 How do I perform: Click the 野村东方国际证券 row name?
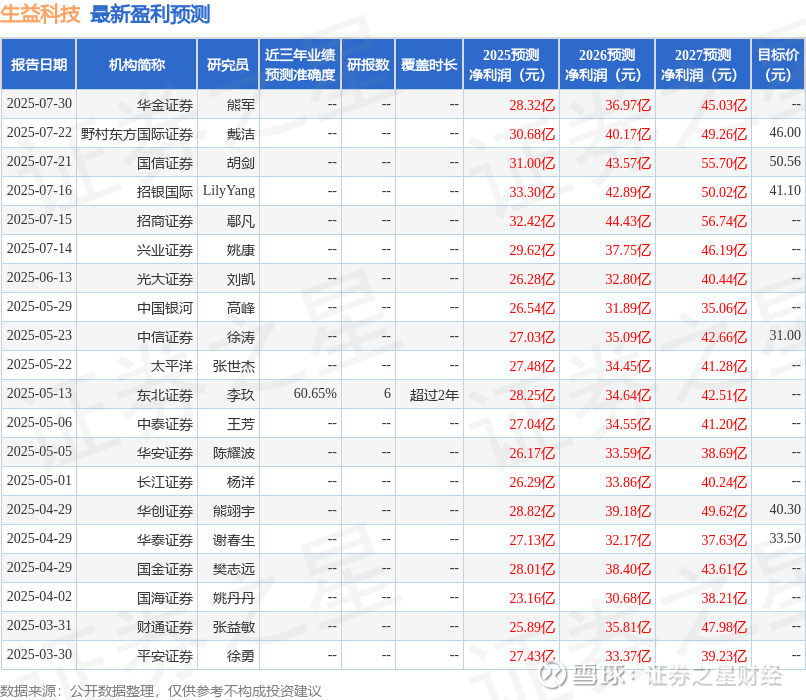click(137, 134)
